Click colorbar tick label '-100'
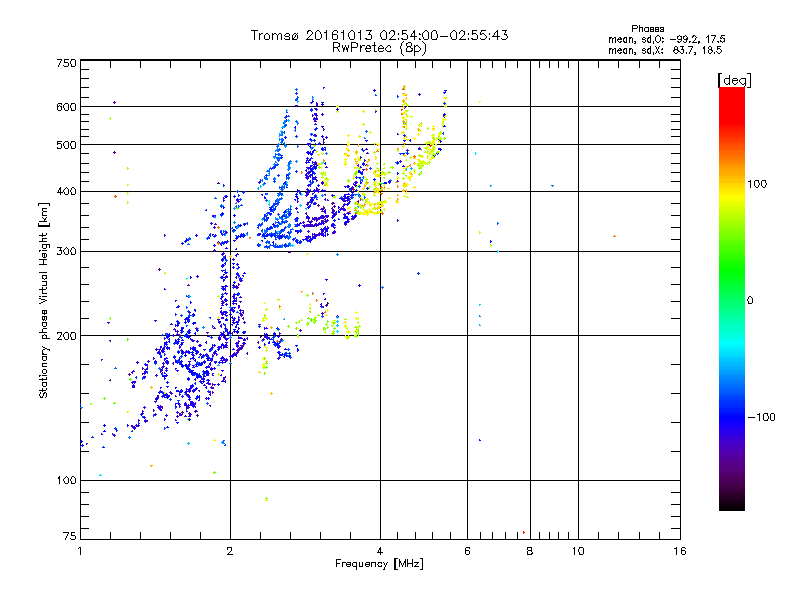The image size is (800, 600). tap(761, 417)
